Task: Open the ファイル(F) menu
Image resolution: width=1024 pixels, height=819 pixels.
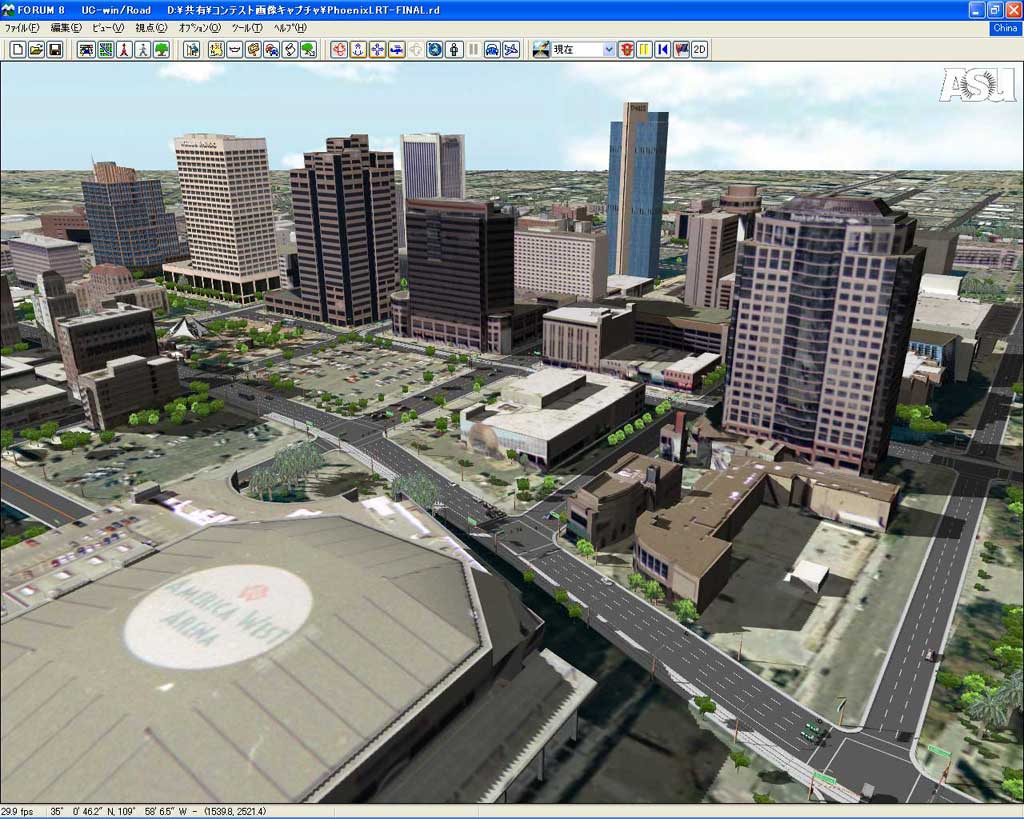Action: (22, 28)
